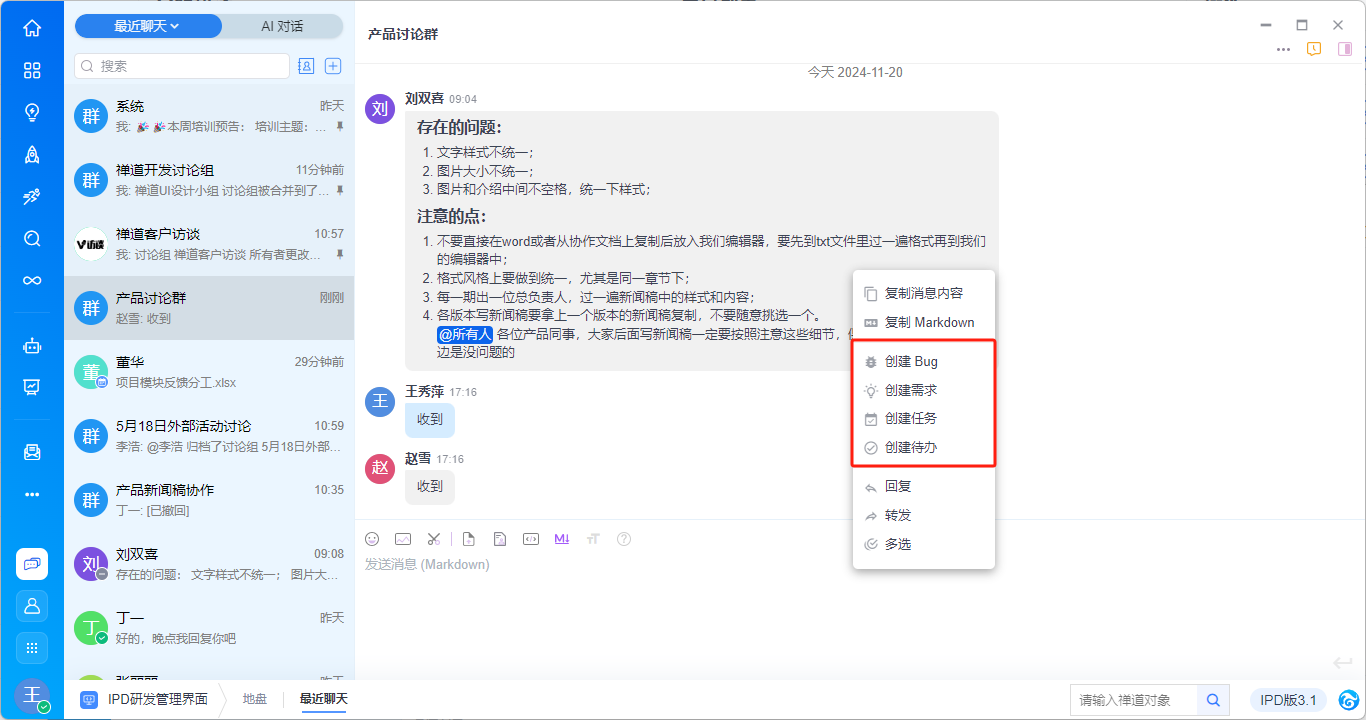Viewport: 1366px width, 720px height.
Task: Focus the 请输入禅道对象 input
Action: (x=1135, y=700)
